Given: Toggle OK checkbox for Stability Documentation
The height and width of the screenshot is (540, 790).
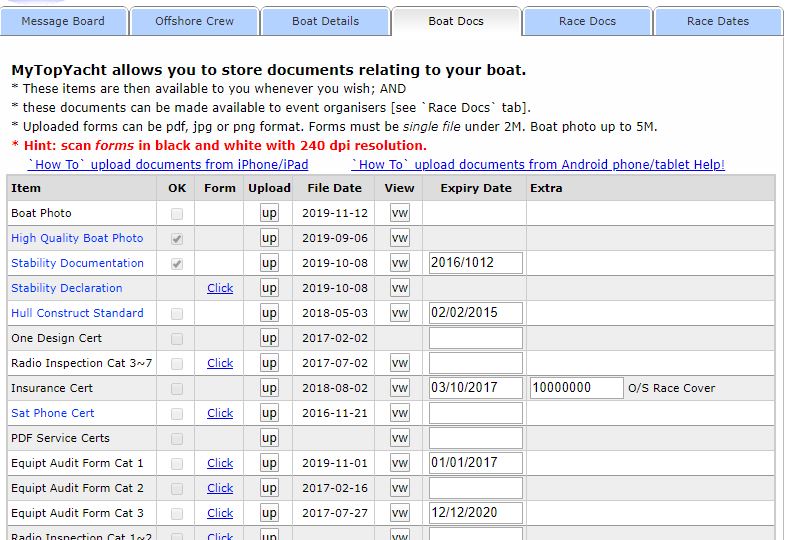Looking at the screenshot, I should (177, 263).
